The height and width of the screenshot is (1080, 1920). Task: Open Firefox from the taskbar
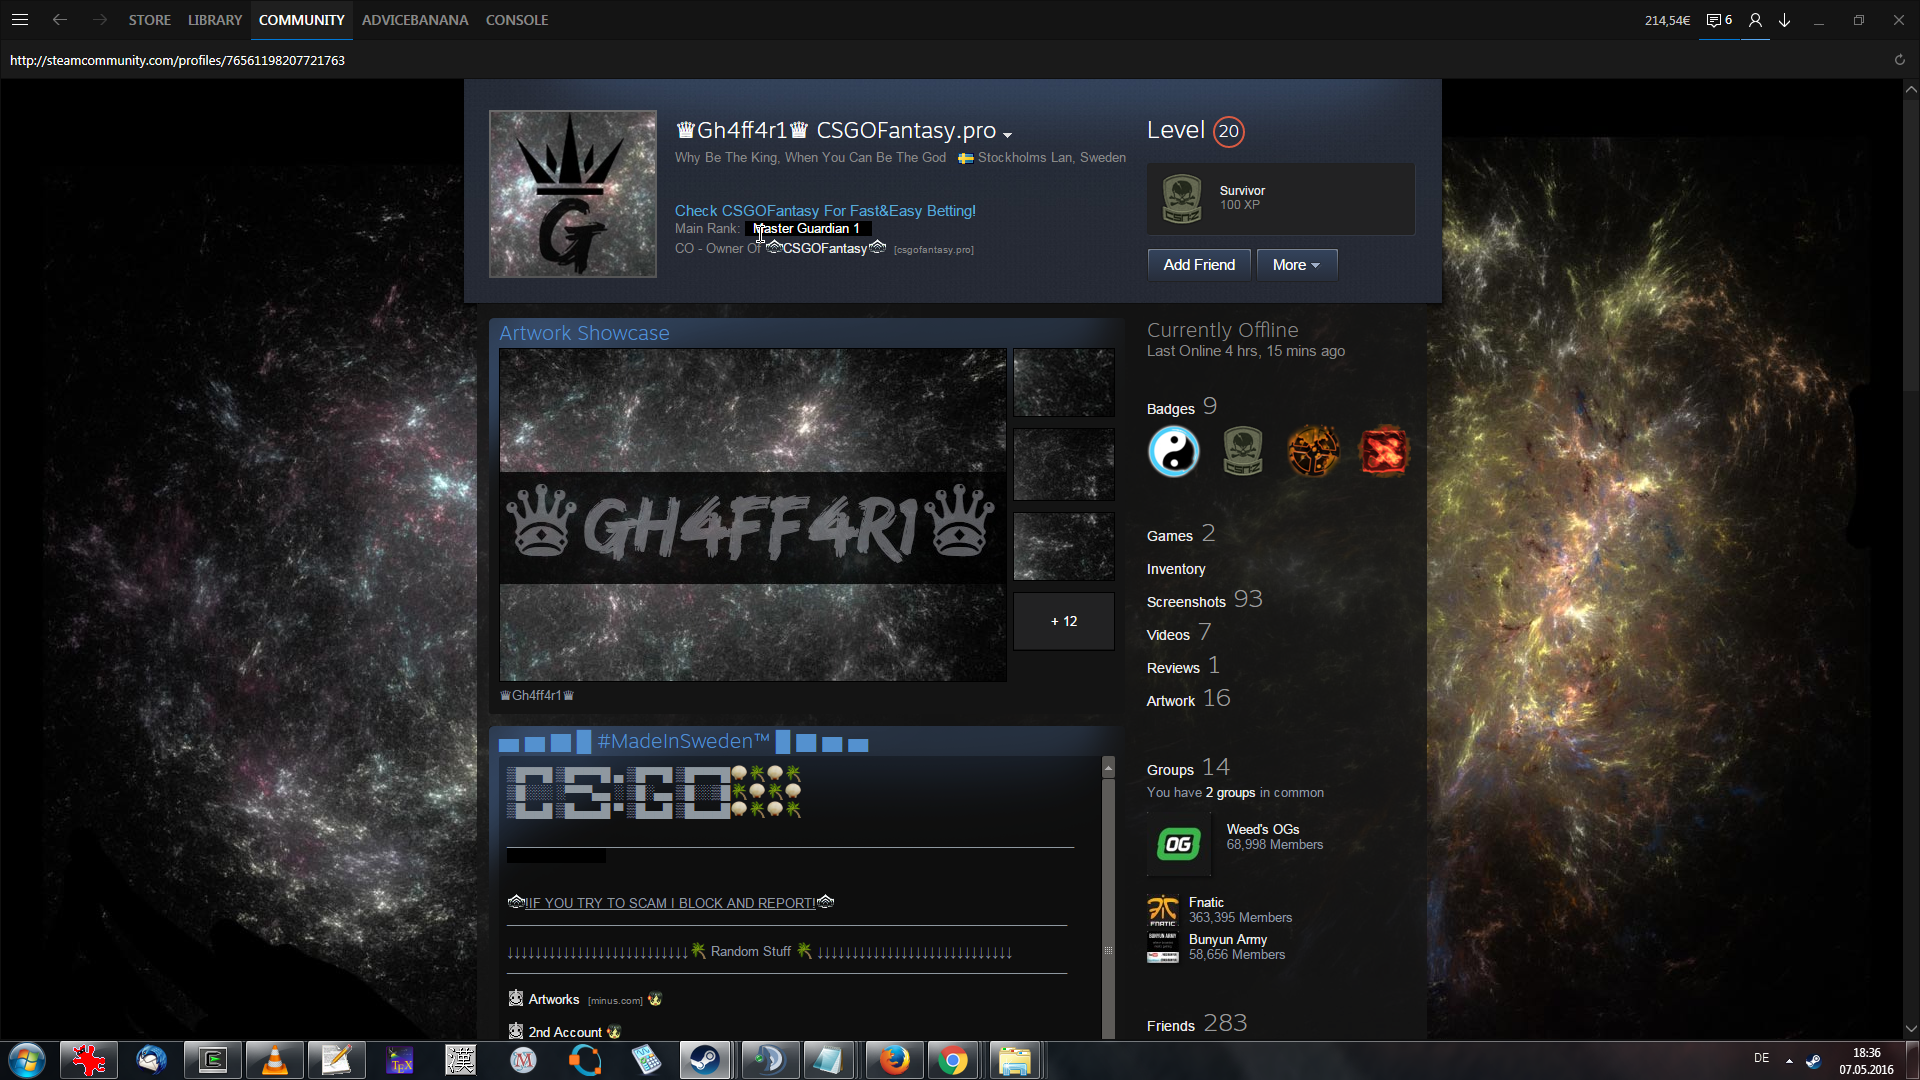[x=894, y=1060]
